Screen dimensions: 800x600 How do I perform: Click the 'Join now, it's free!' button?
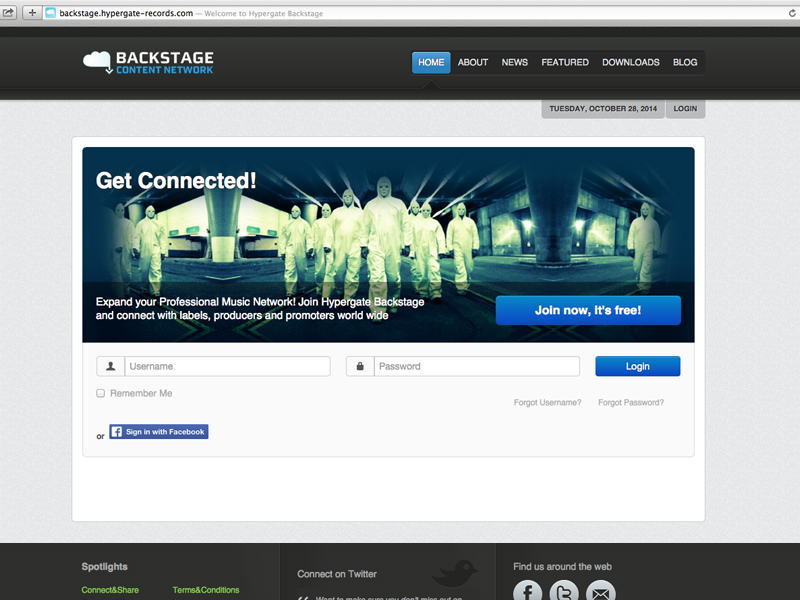click(588, 310)
